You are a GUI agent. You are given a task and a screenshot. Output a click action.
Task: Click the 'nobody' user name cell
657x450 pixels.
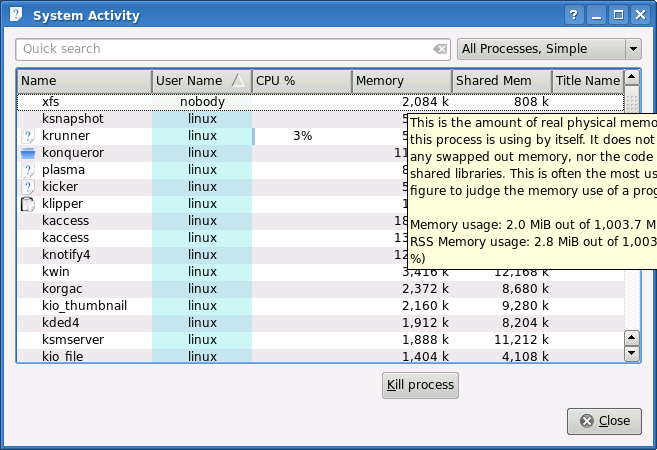click(202, 102)
